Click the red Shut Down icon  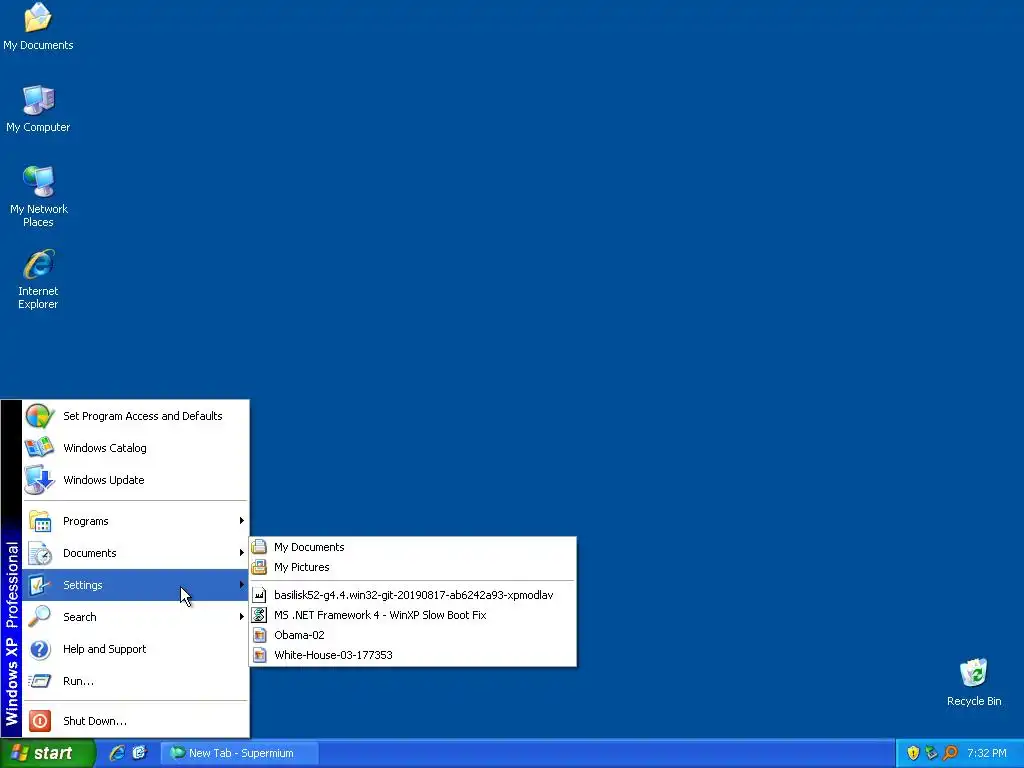40,721
